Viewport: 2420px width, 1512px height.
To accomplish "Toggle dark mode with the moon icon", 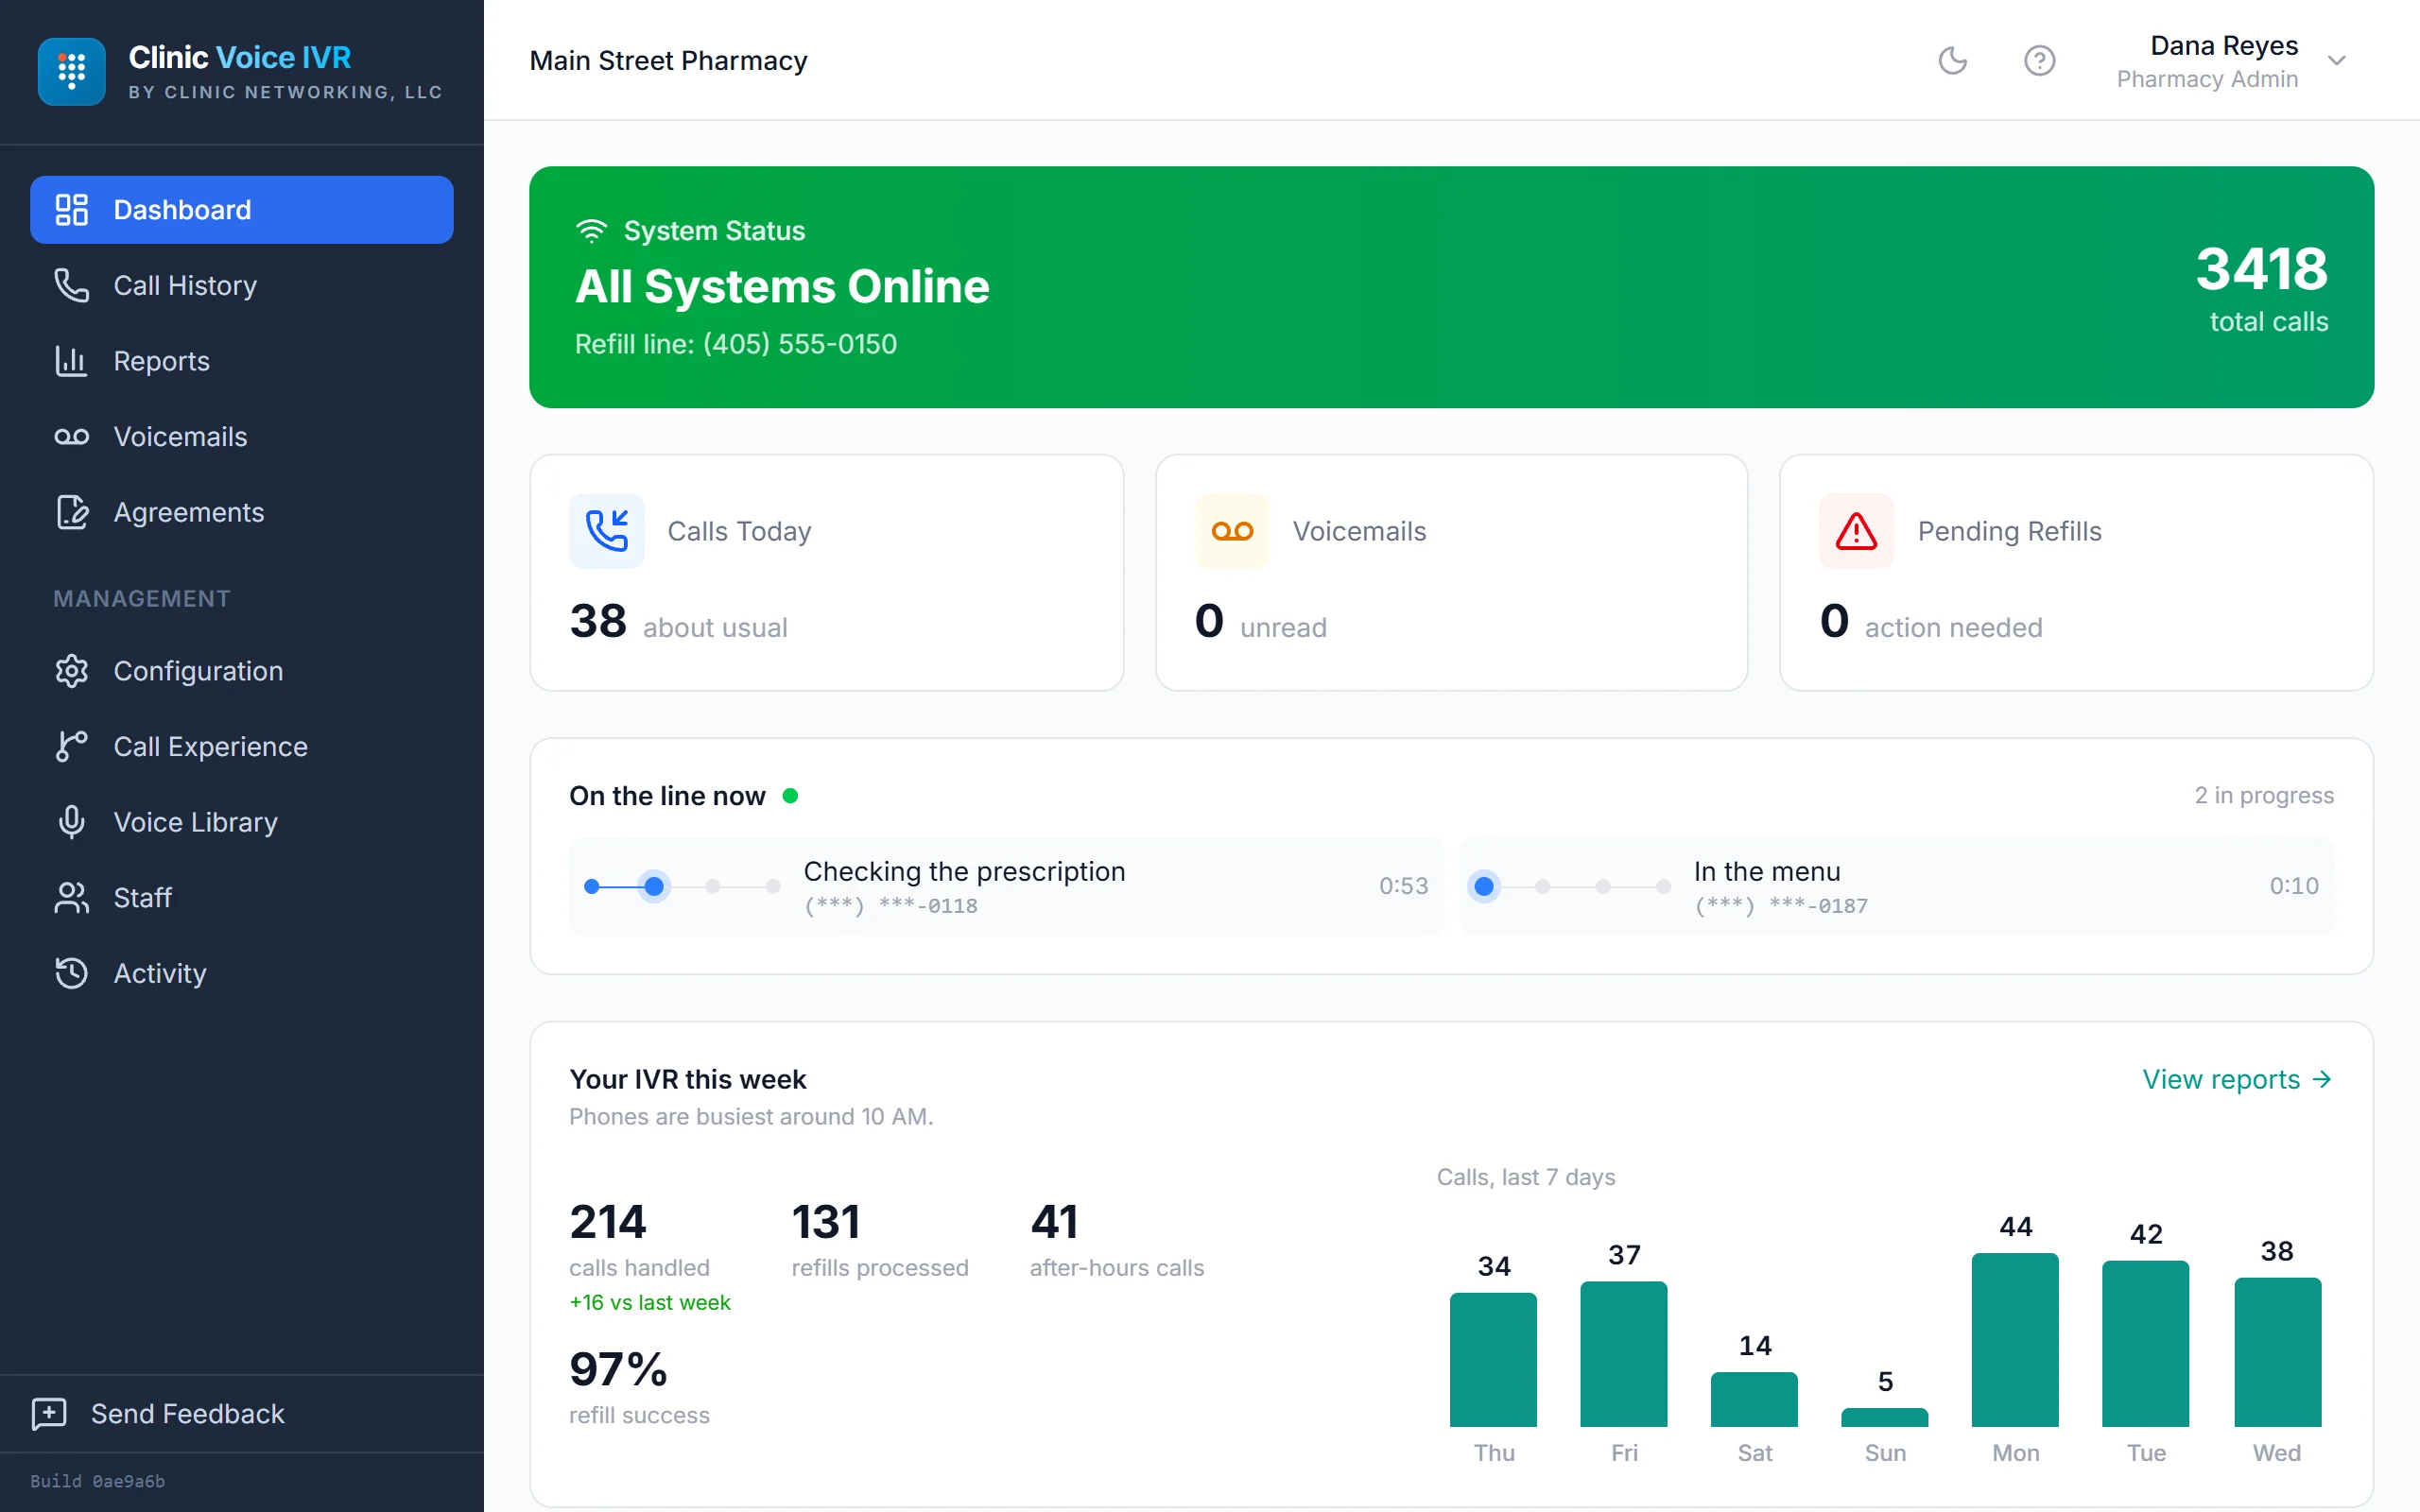I will click(1952, 61).
